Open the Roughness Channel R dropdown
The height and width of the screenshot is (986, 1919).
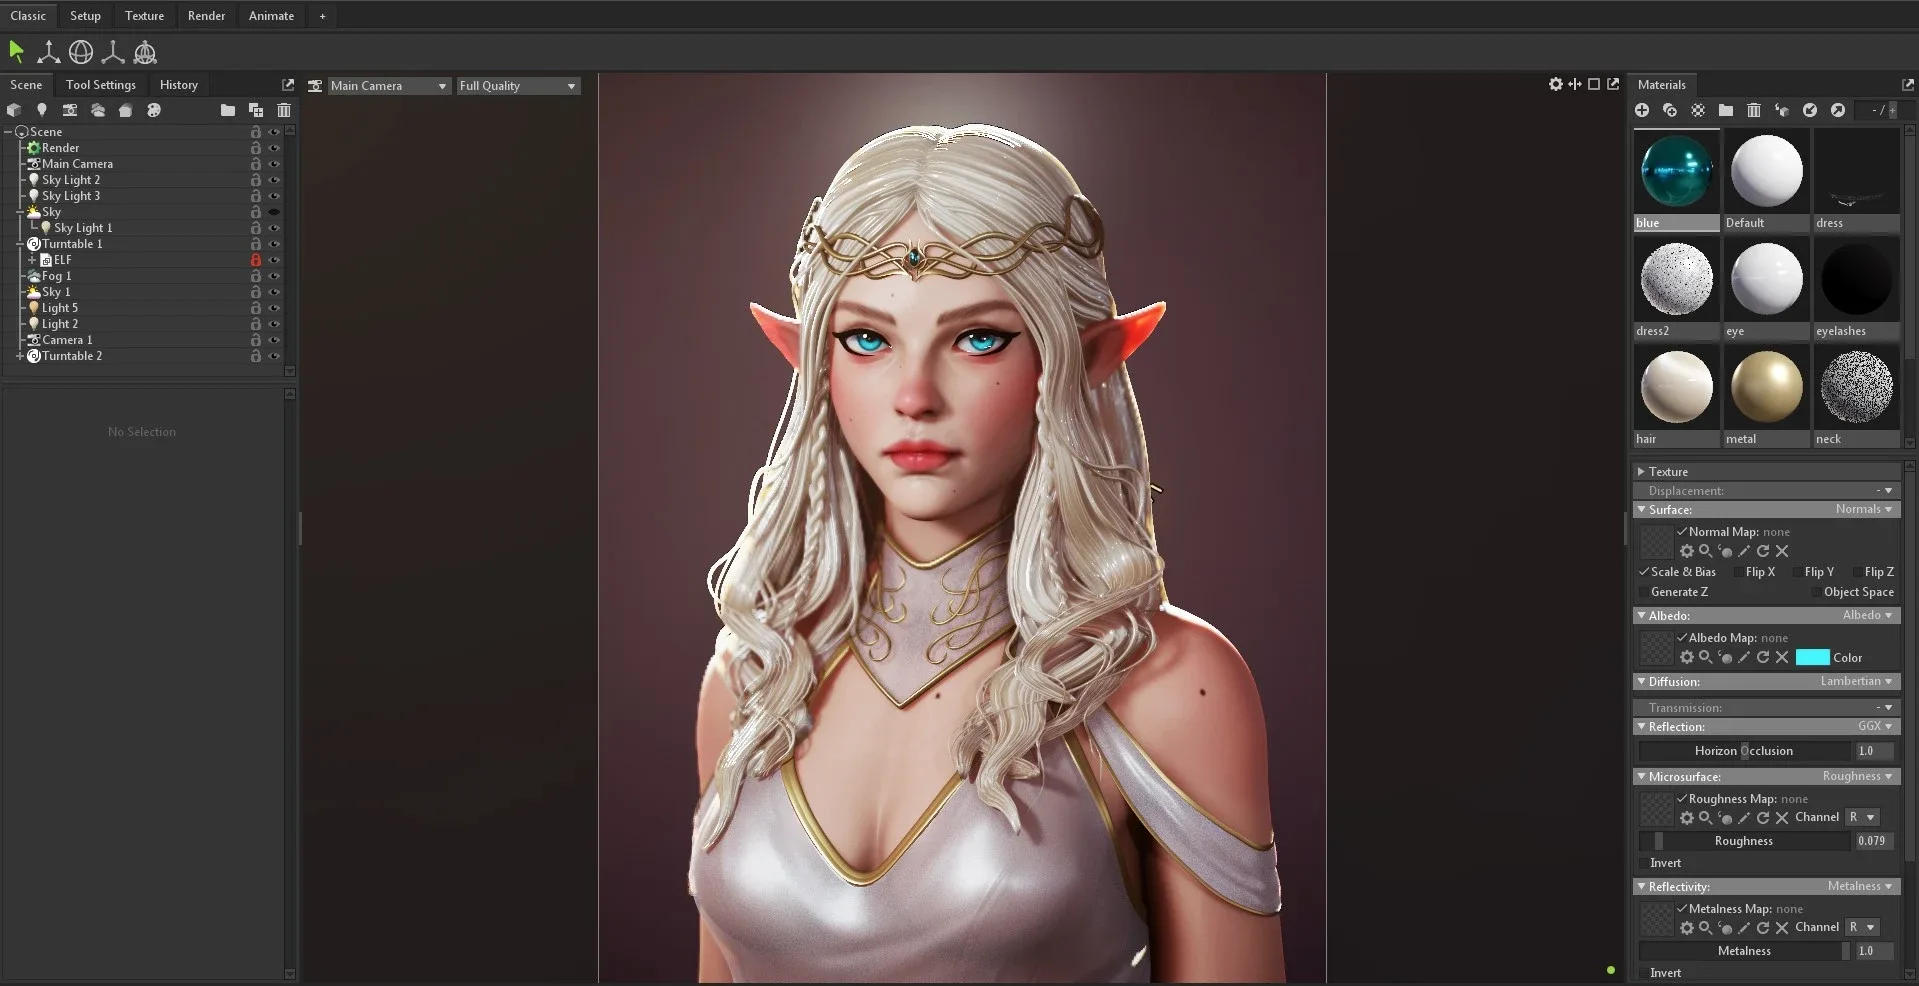(x=1863, y=817)
